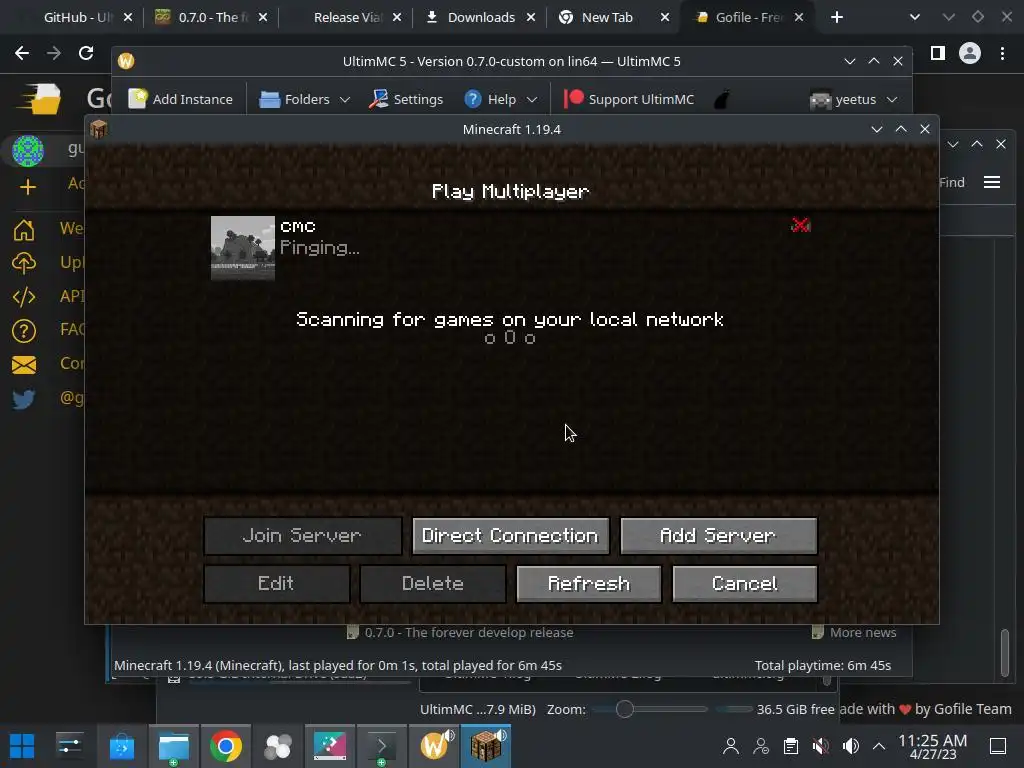Refresh the multiplayer server list
Image resolution: width=1024 pixels, height=768 pixels.
[x=588, y=584]
